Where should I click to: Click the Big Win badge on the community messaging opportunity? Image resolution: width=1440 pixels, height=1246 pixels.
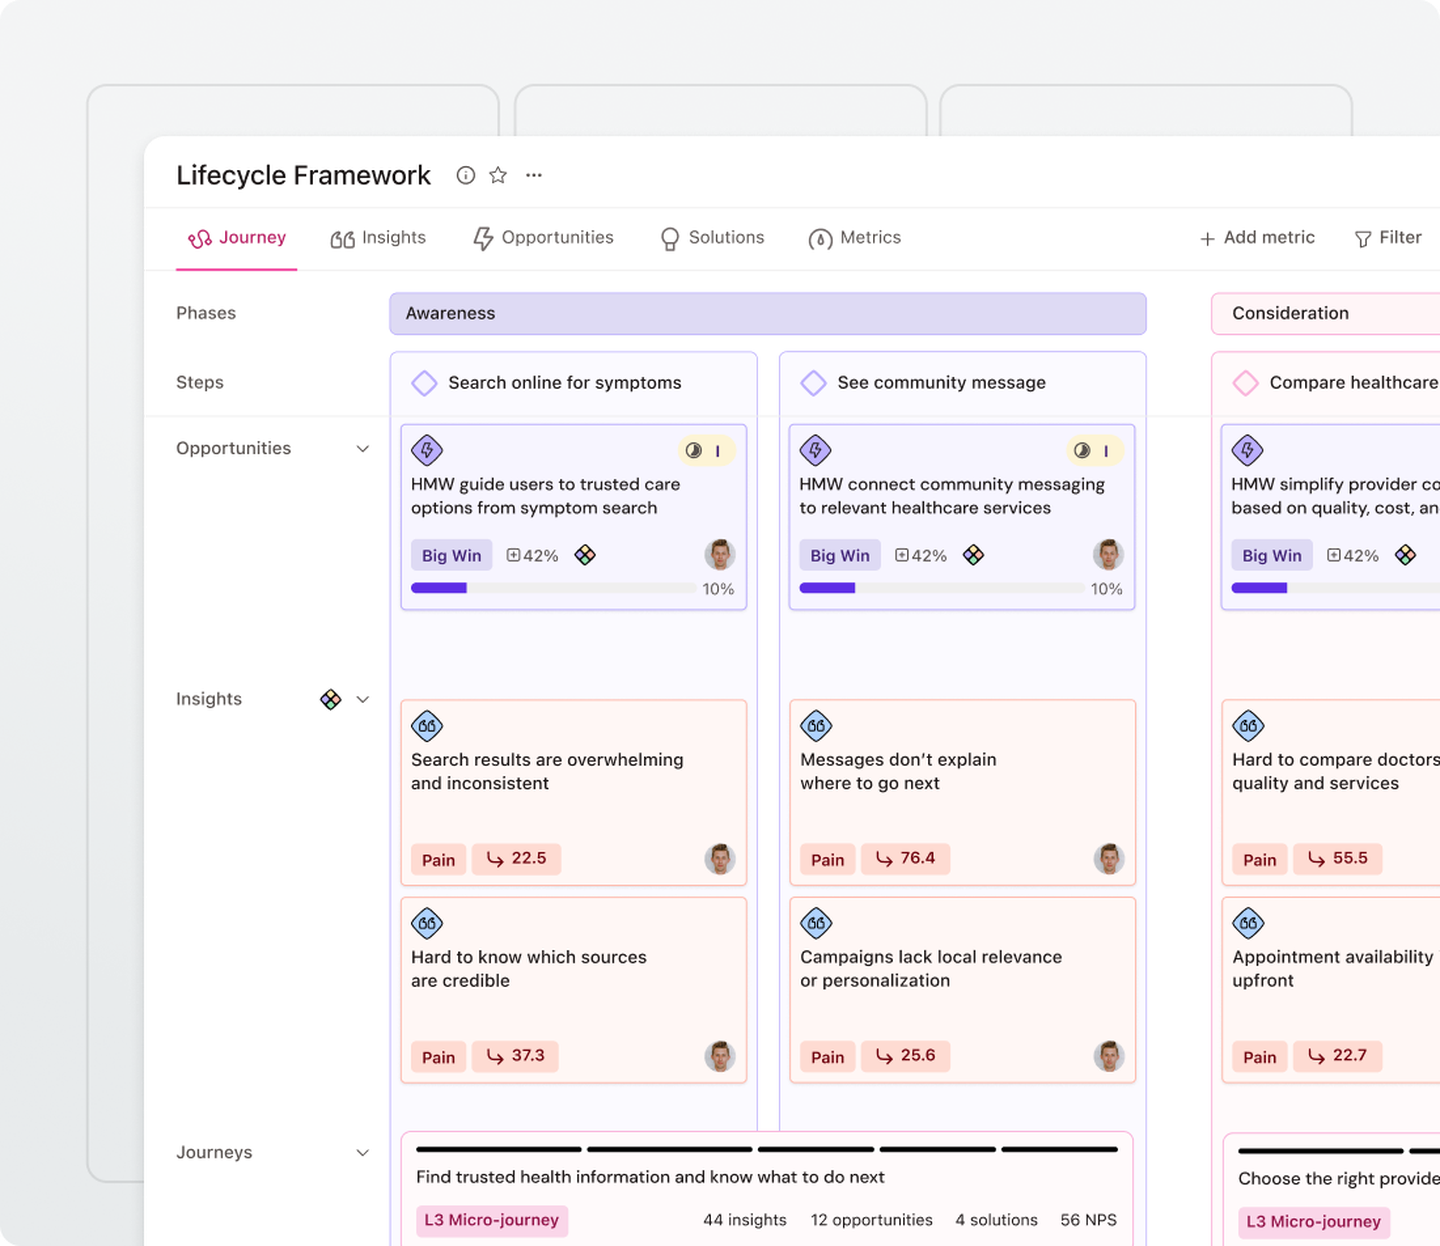[839, 555]
